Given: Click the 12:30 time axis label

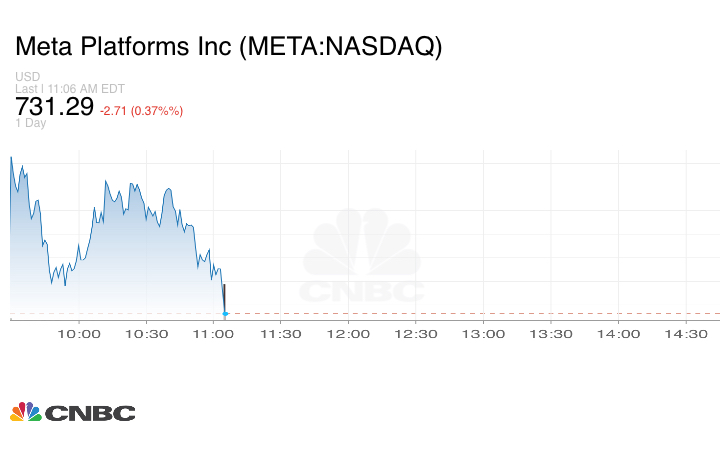Looking at the screenshot, I should 419,334.
